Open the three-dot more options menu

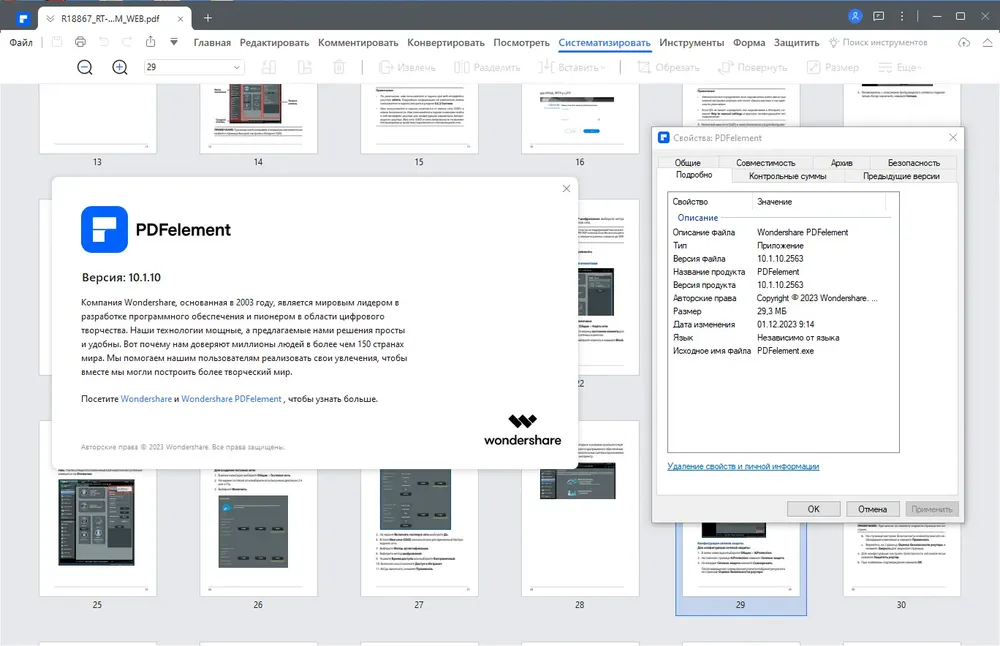pos(902,17)
